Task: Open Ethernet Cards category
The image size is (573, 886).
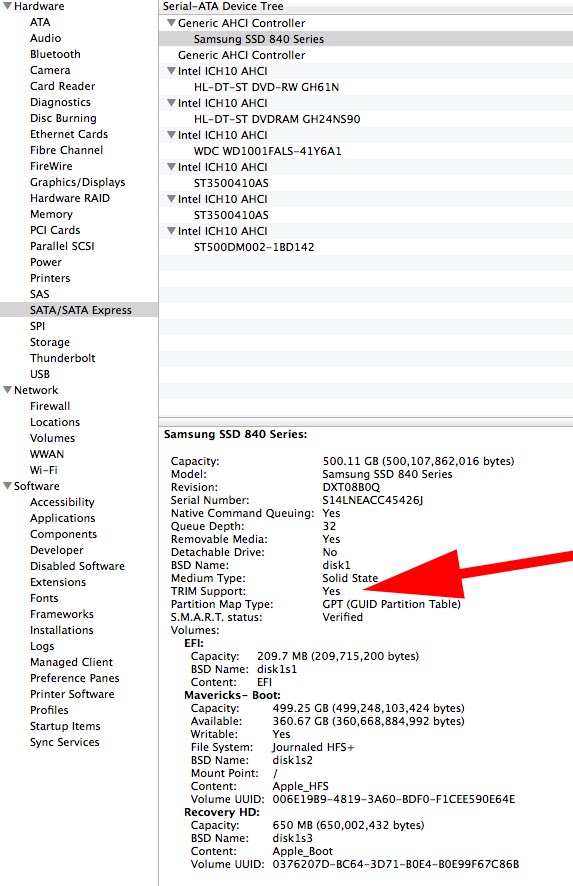Action: click(x=69, y=134)
